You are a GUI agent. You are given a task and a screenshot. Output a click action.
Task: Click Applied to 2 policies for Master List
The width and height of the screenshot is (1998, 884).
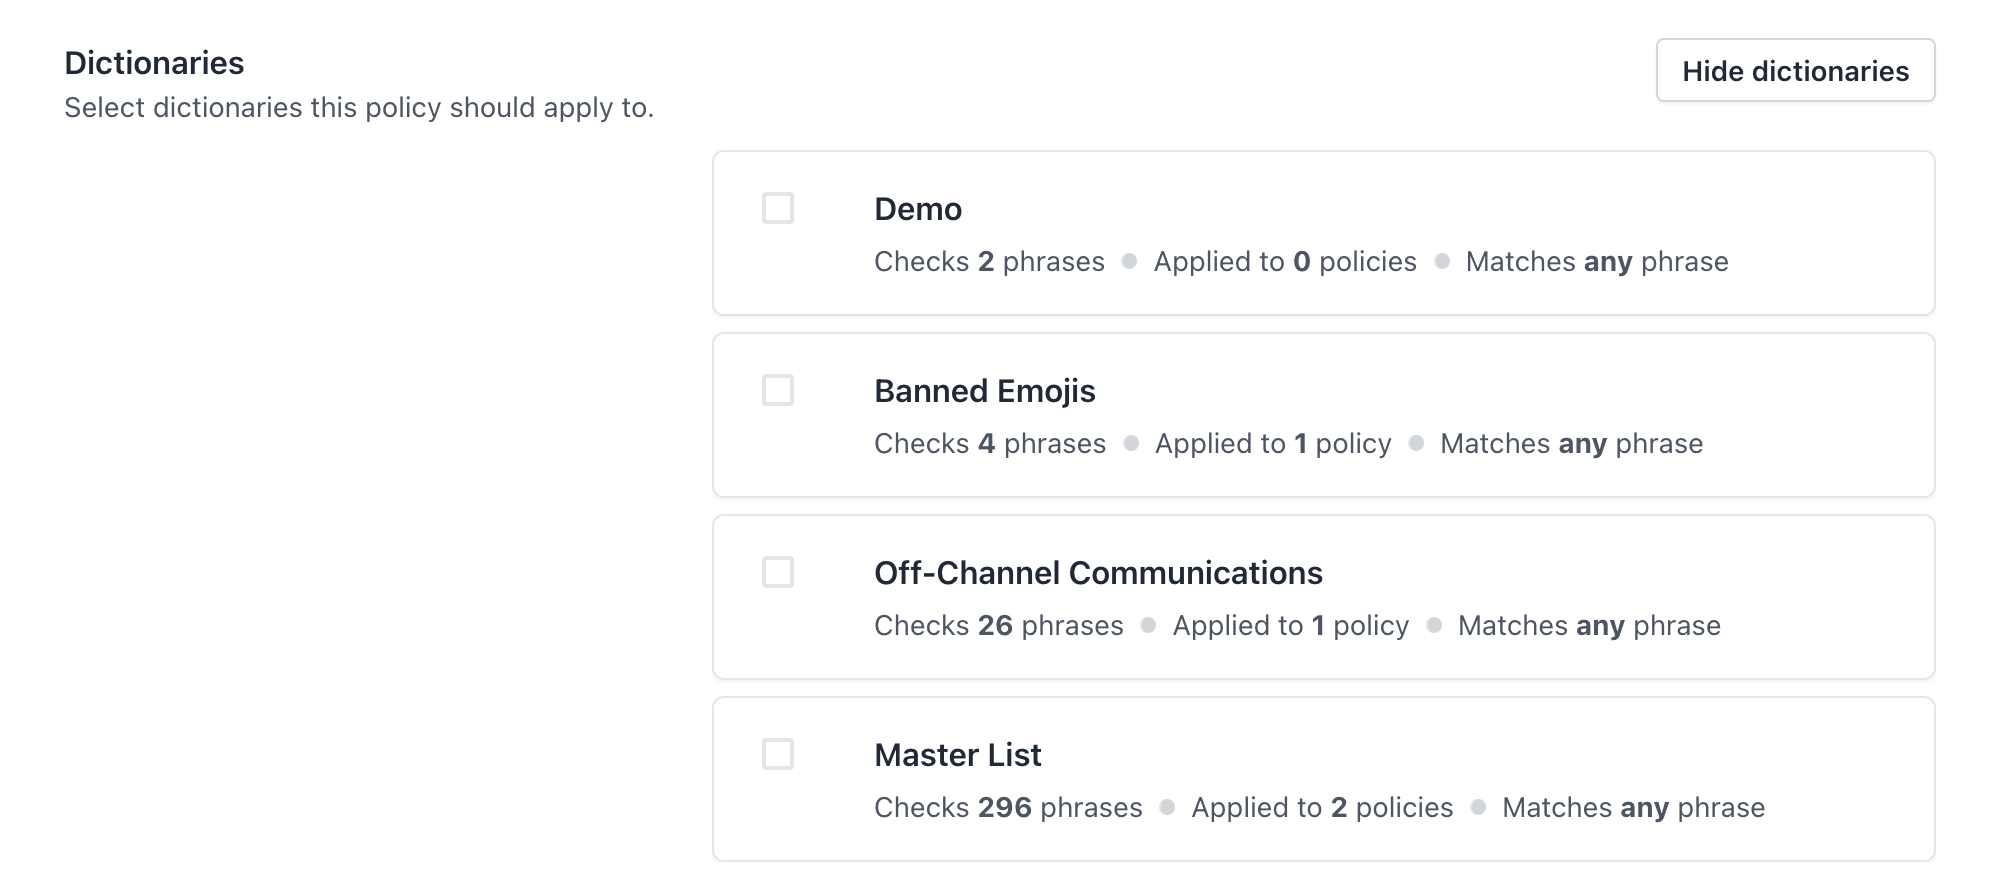(1321, 807)
